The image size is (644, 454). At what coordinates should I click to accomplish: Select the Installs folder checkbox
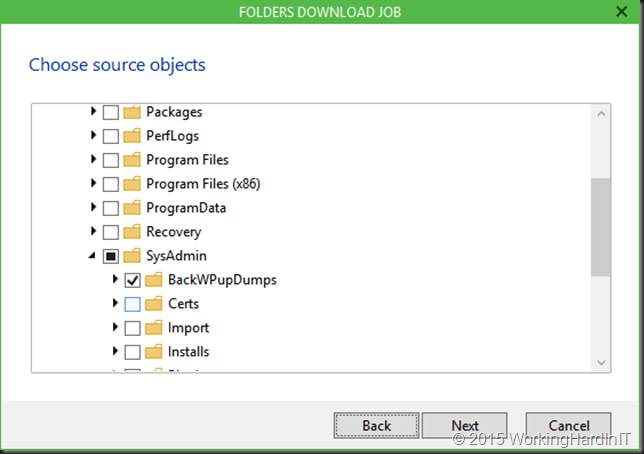(x=132, y=352)
